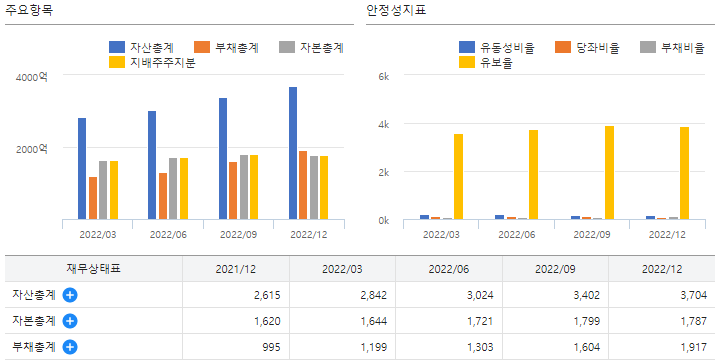Screen dimensions: 715x363
Task: Click the 2022/09 axis label in 안정성지표 chart
Action: point(592,235)
